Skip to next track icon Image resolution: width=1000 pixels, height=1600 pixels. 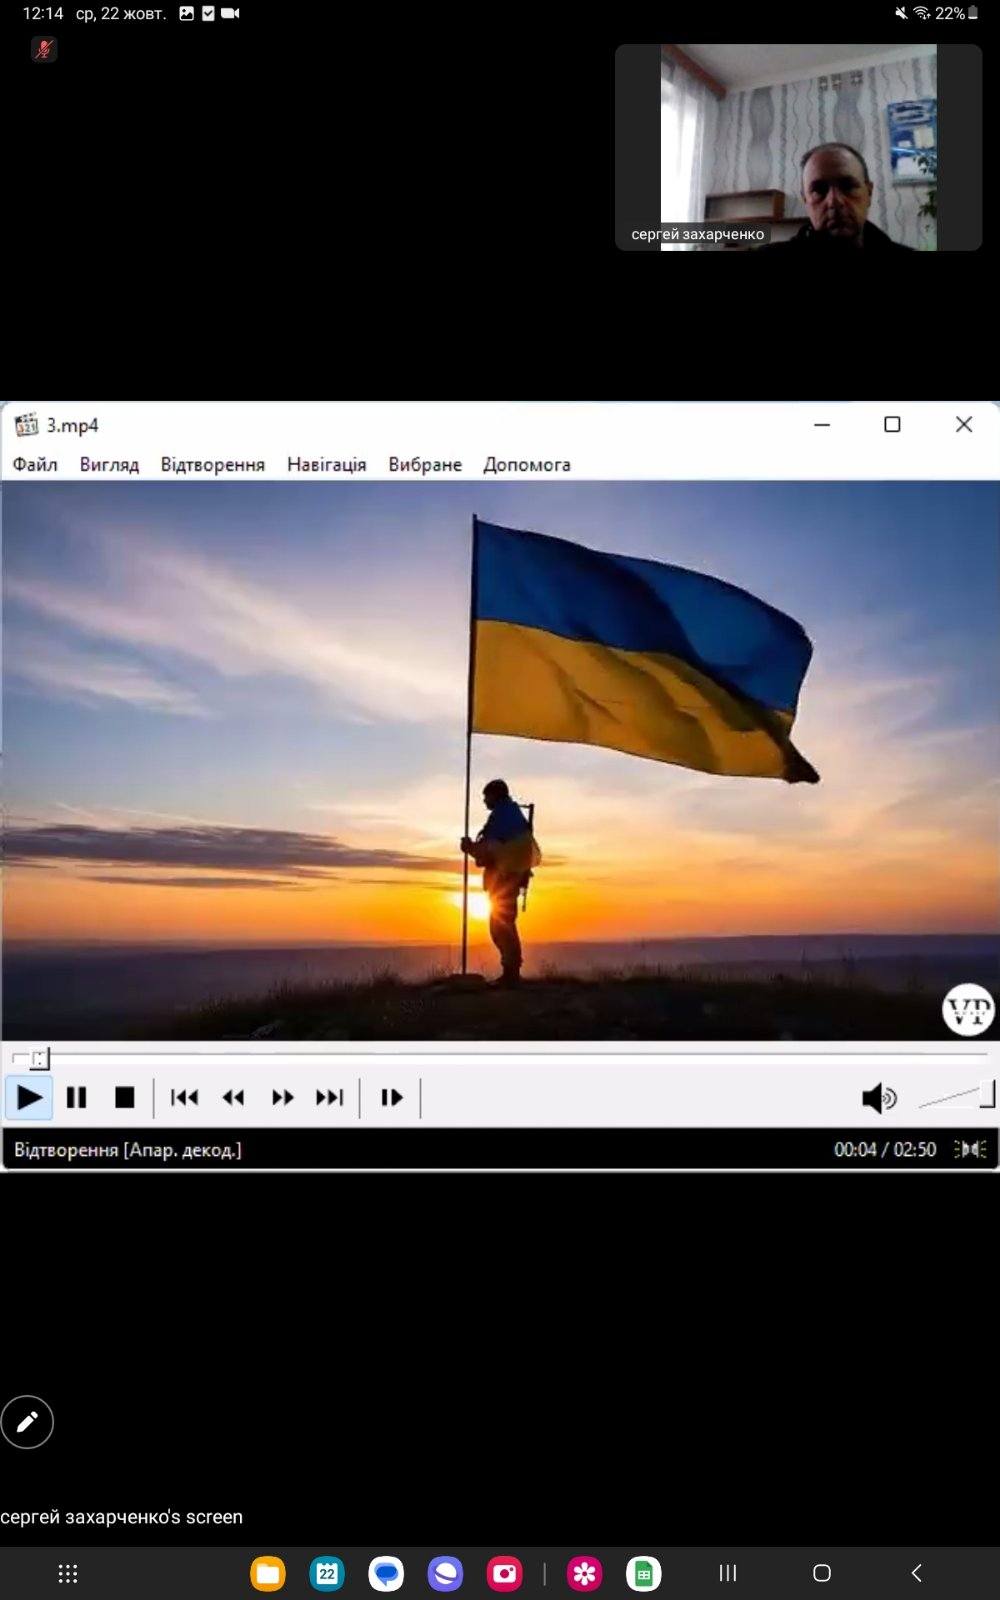tap(329, 1098)
